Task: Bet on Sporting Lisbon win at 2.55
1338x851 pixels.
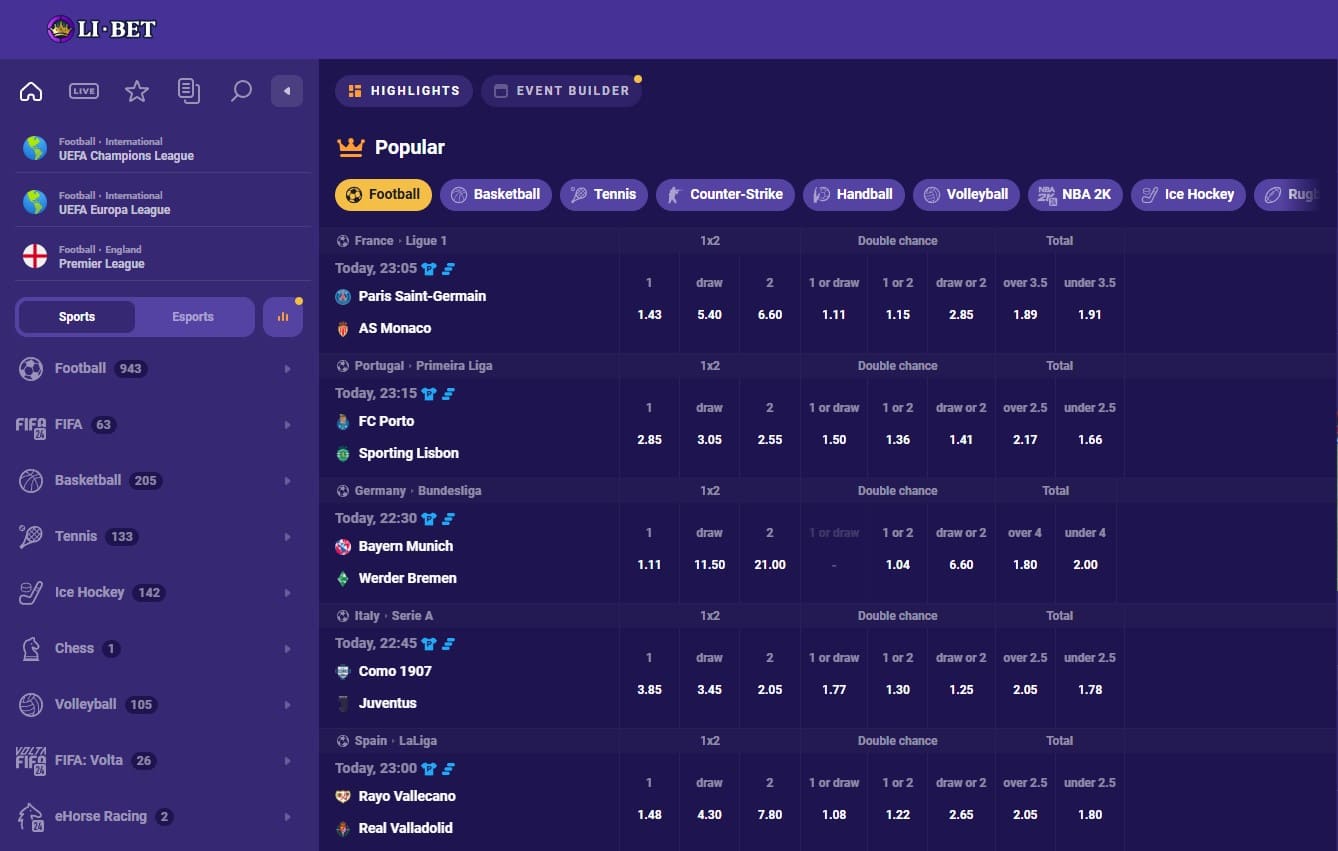Action: 769,440
